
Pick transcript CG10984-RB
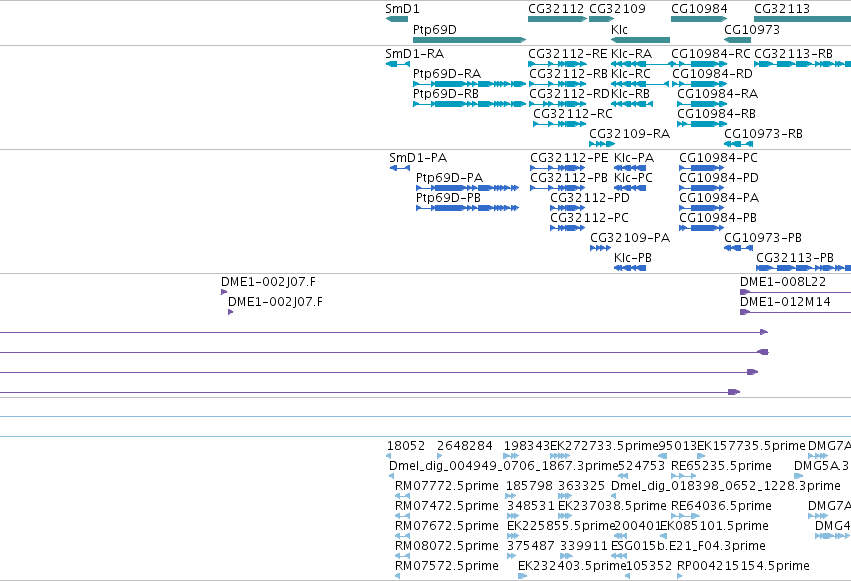click(x=702, y=124)
